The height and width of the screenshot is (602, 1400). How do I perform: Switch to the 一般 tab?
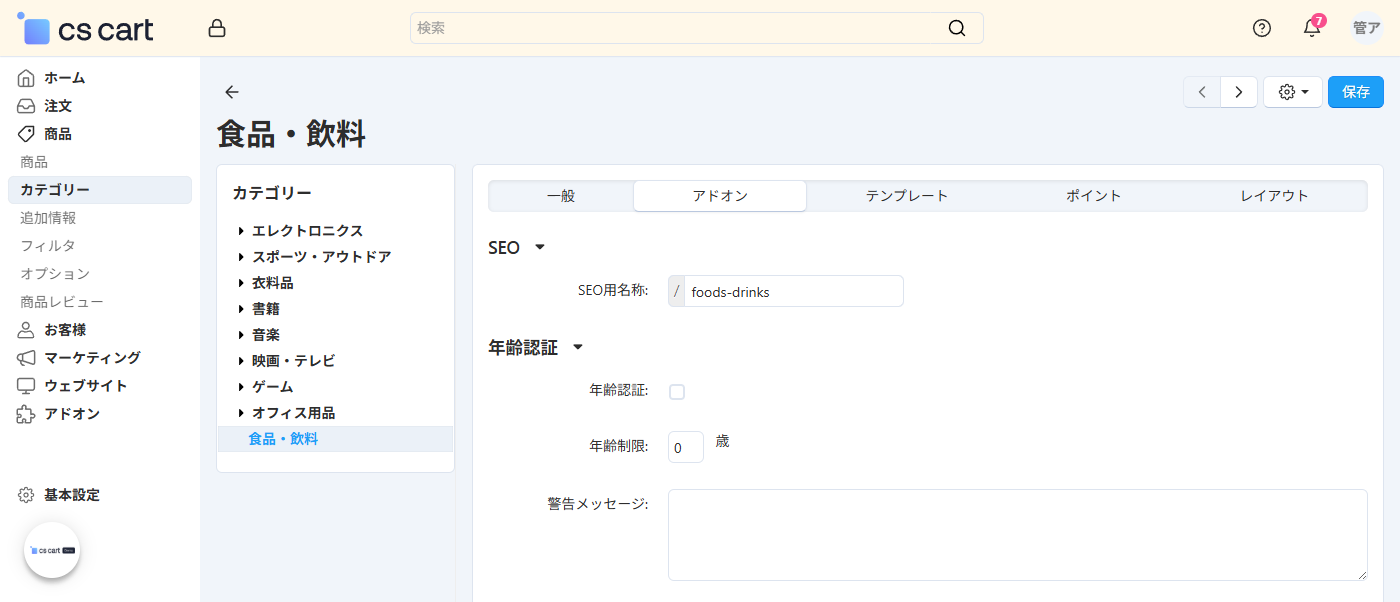(560, 195)
